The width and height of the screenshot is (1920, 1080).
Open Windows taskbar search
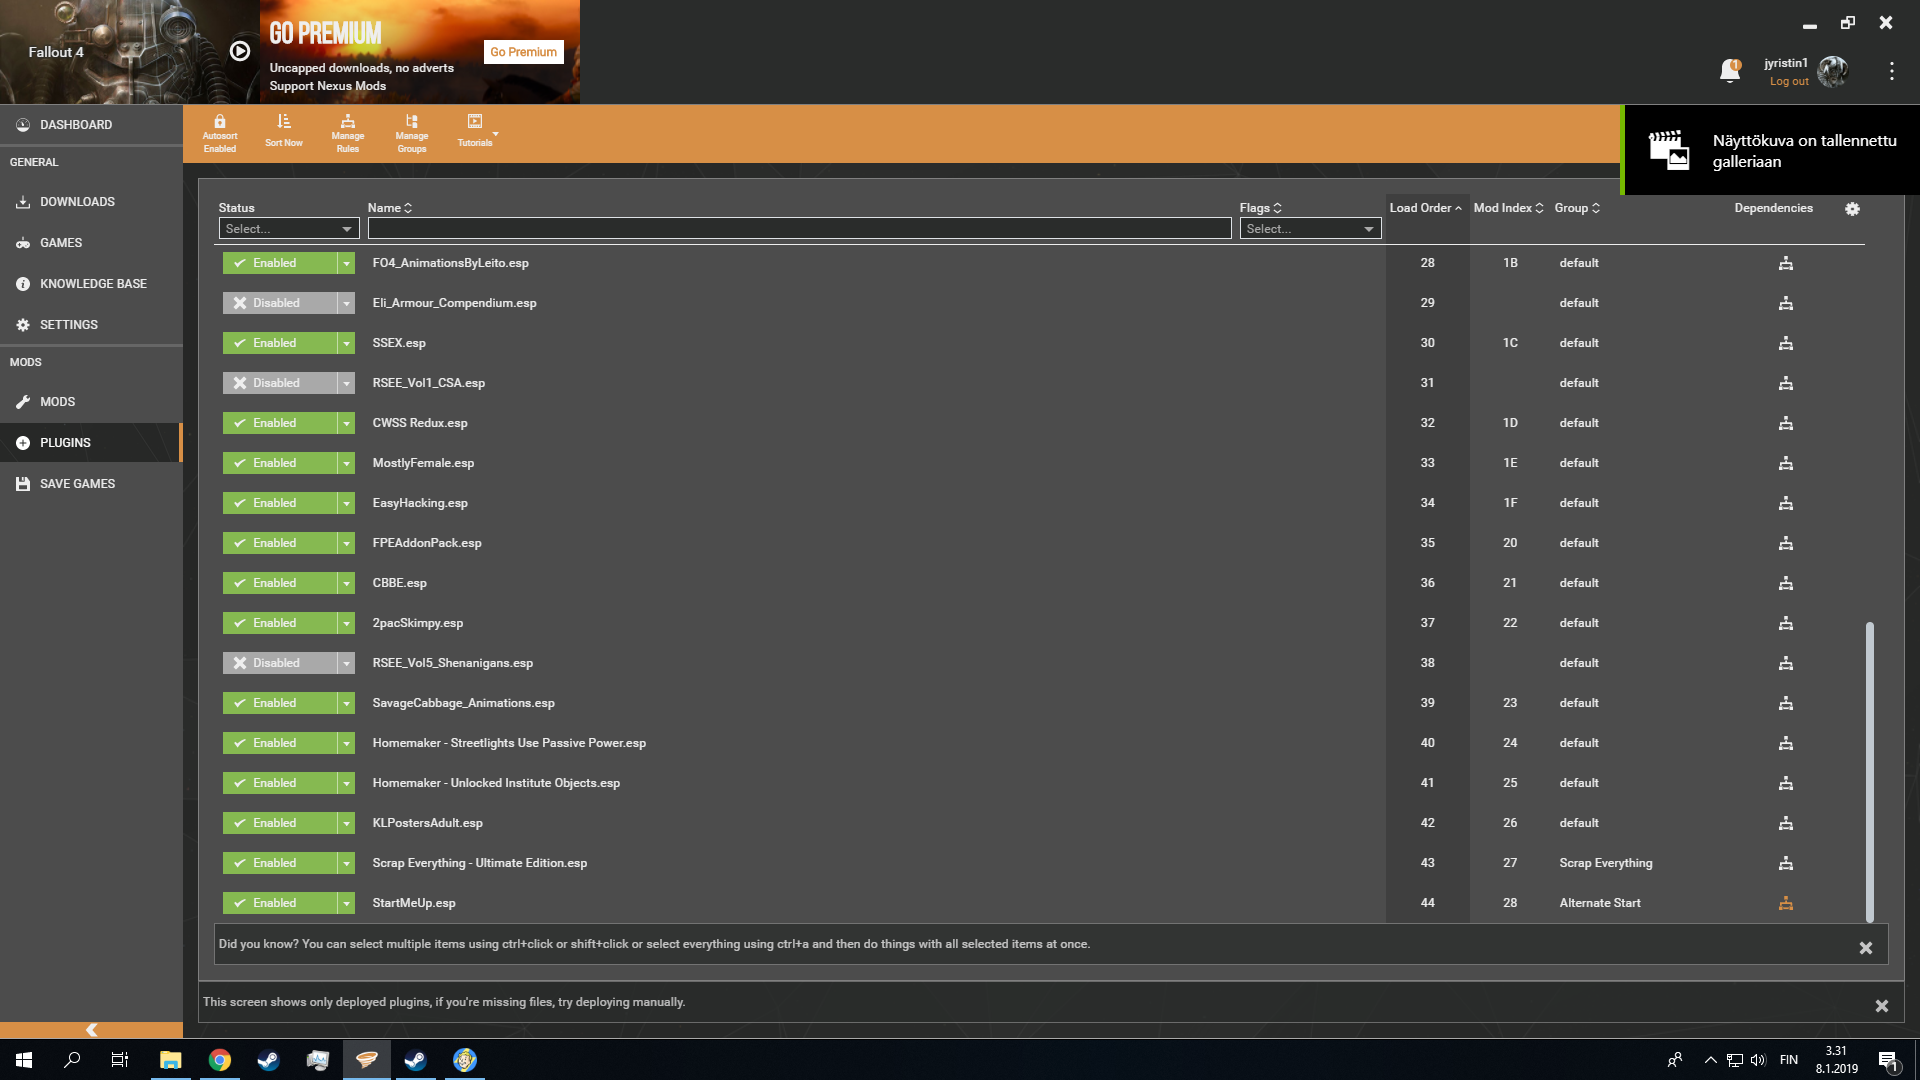click(72, 1060)
